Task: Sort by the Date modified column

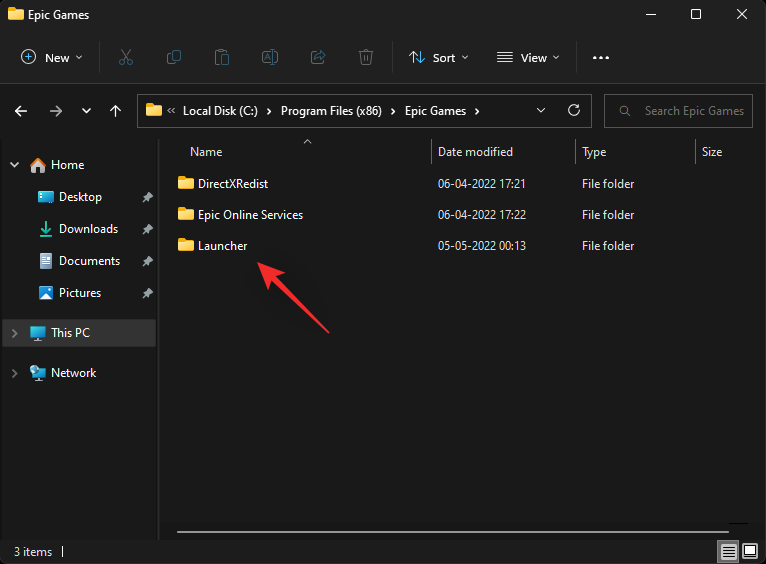Action: [x=475, y=152]
